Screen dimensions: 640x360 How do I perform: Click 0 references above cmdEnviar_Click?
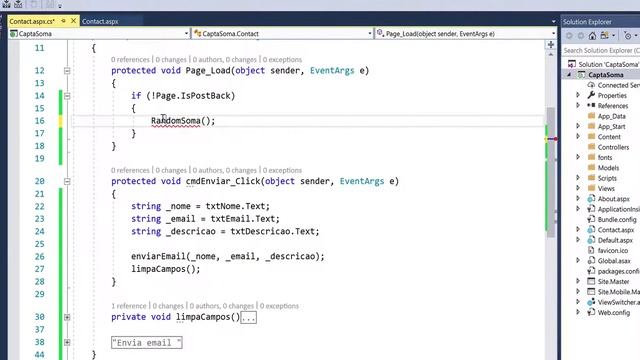130,170
